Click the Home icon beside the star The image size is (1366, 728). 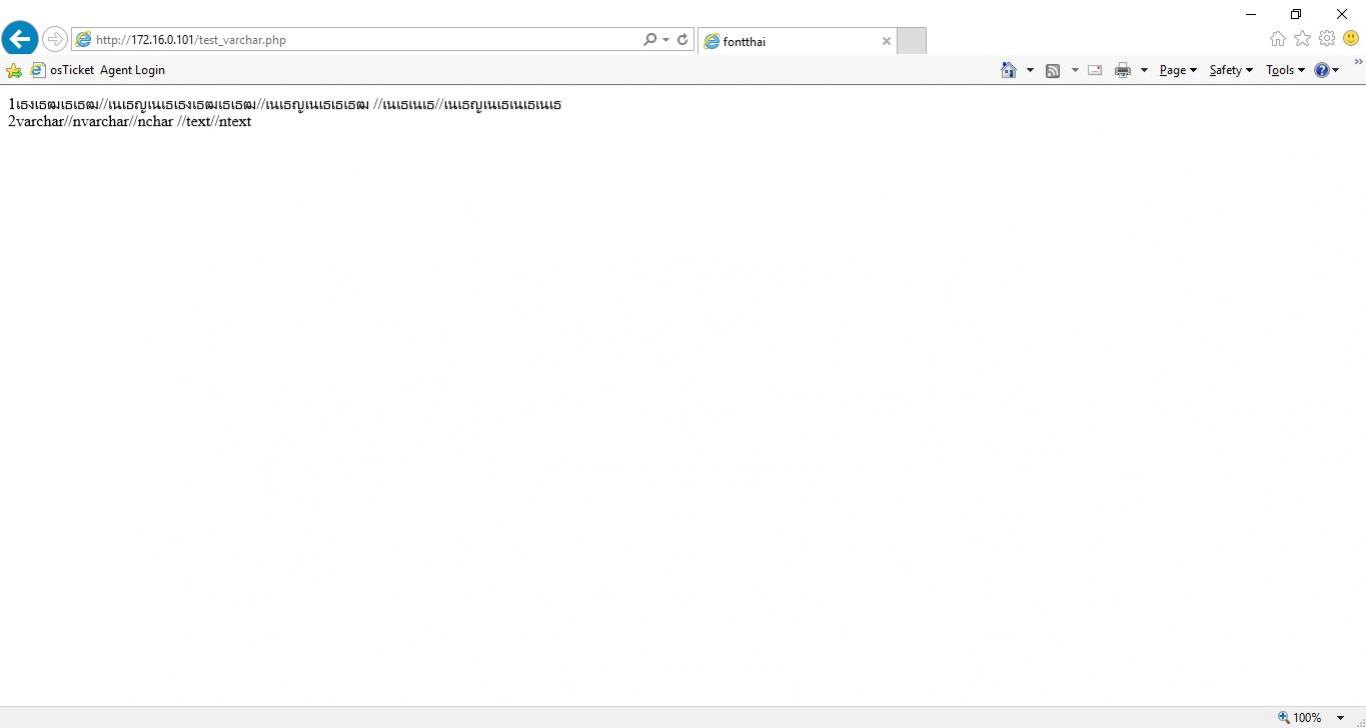(1278, 39)
